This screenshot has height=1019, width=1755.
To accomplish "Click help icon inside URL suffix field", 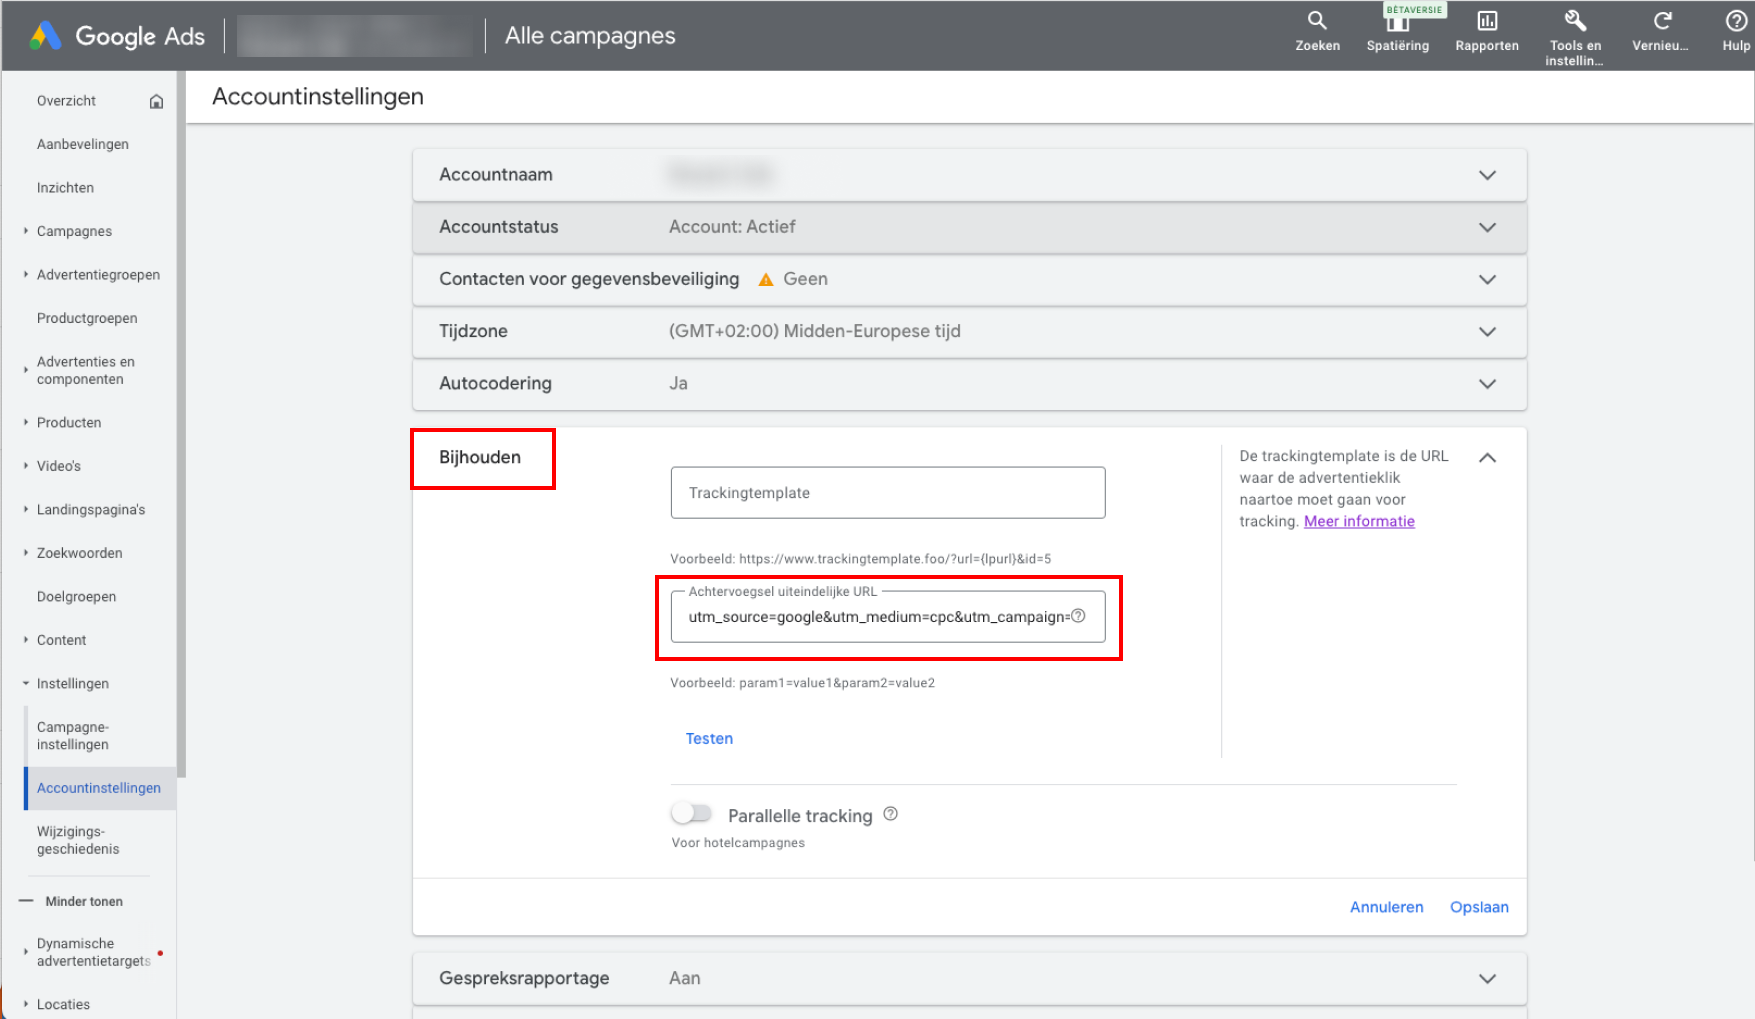I will 1078,616.
